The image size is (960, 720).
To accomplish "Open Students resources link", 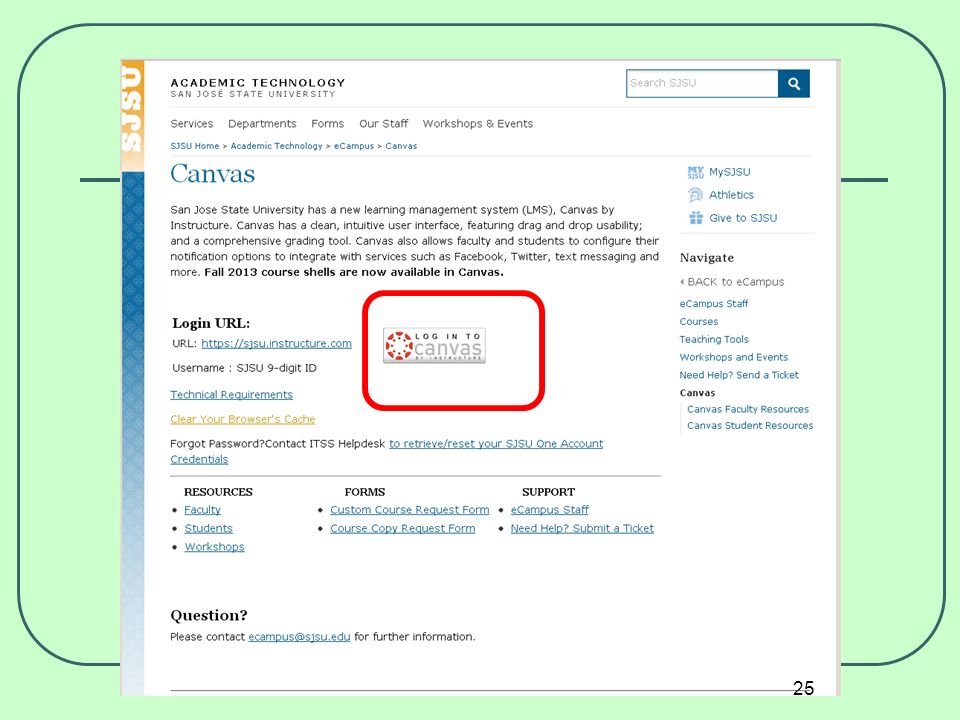I will [x=208, y=528].
